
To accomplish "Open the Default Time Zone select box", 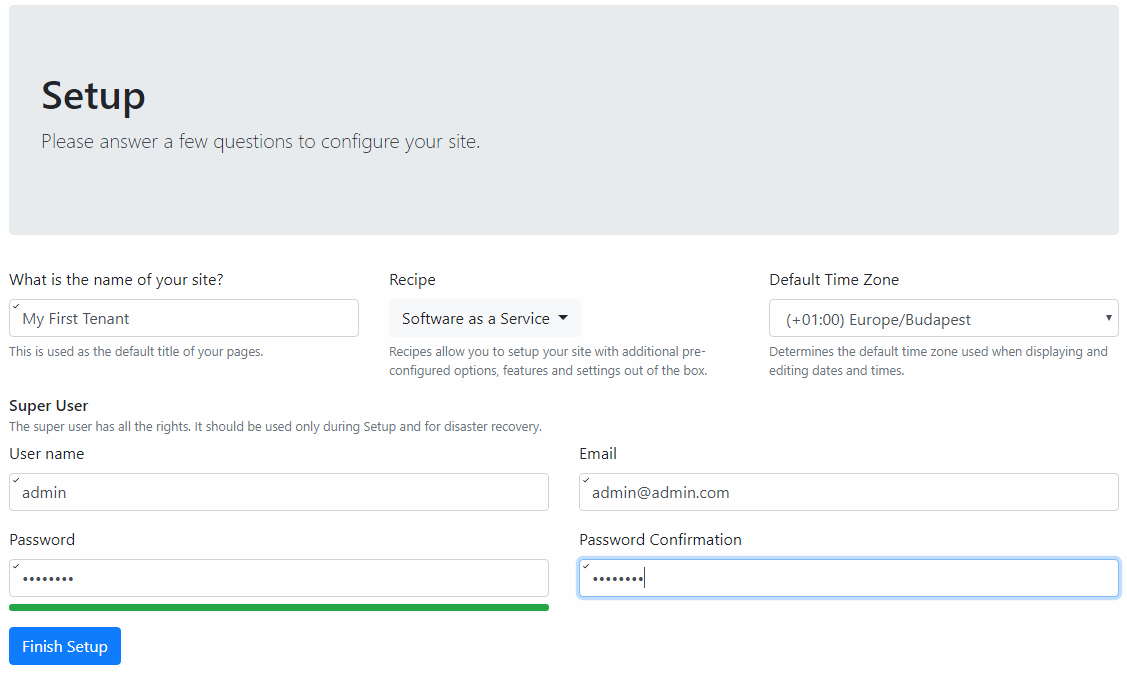I will [x=944, y=318].
